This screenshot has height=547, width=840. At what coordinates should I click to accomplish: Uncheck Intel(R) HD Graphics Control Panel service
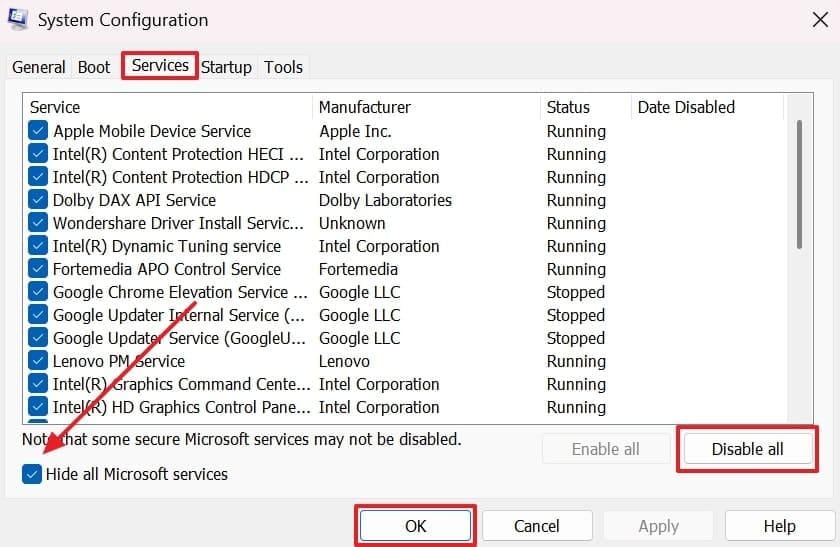[x=38, y=407]
